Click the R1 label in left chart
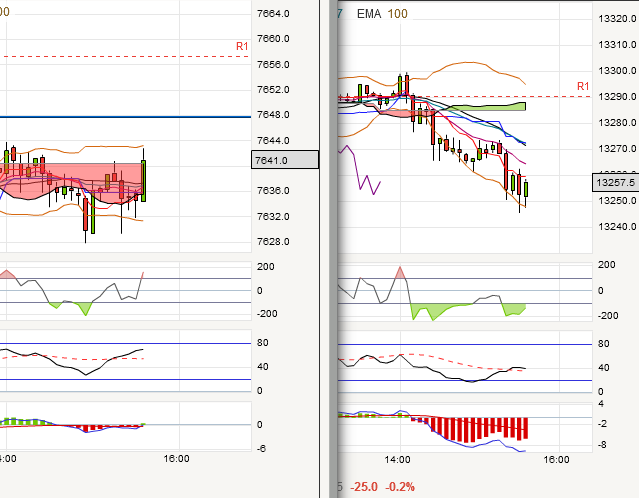 point(242,46)
